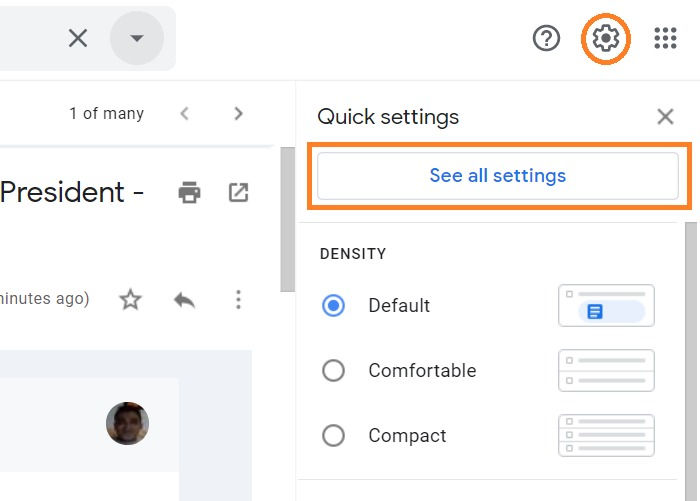Screen dimensions: 700x501
Task: Click the Default density preview thumbnail
Action: tap(606, 306)
